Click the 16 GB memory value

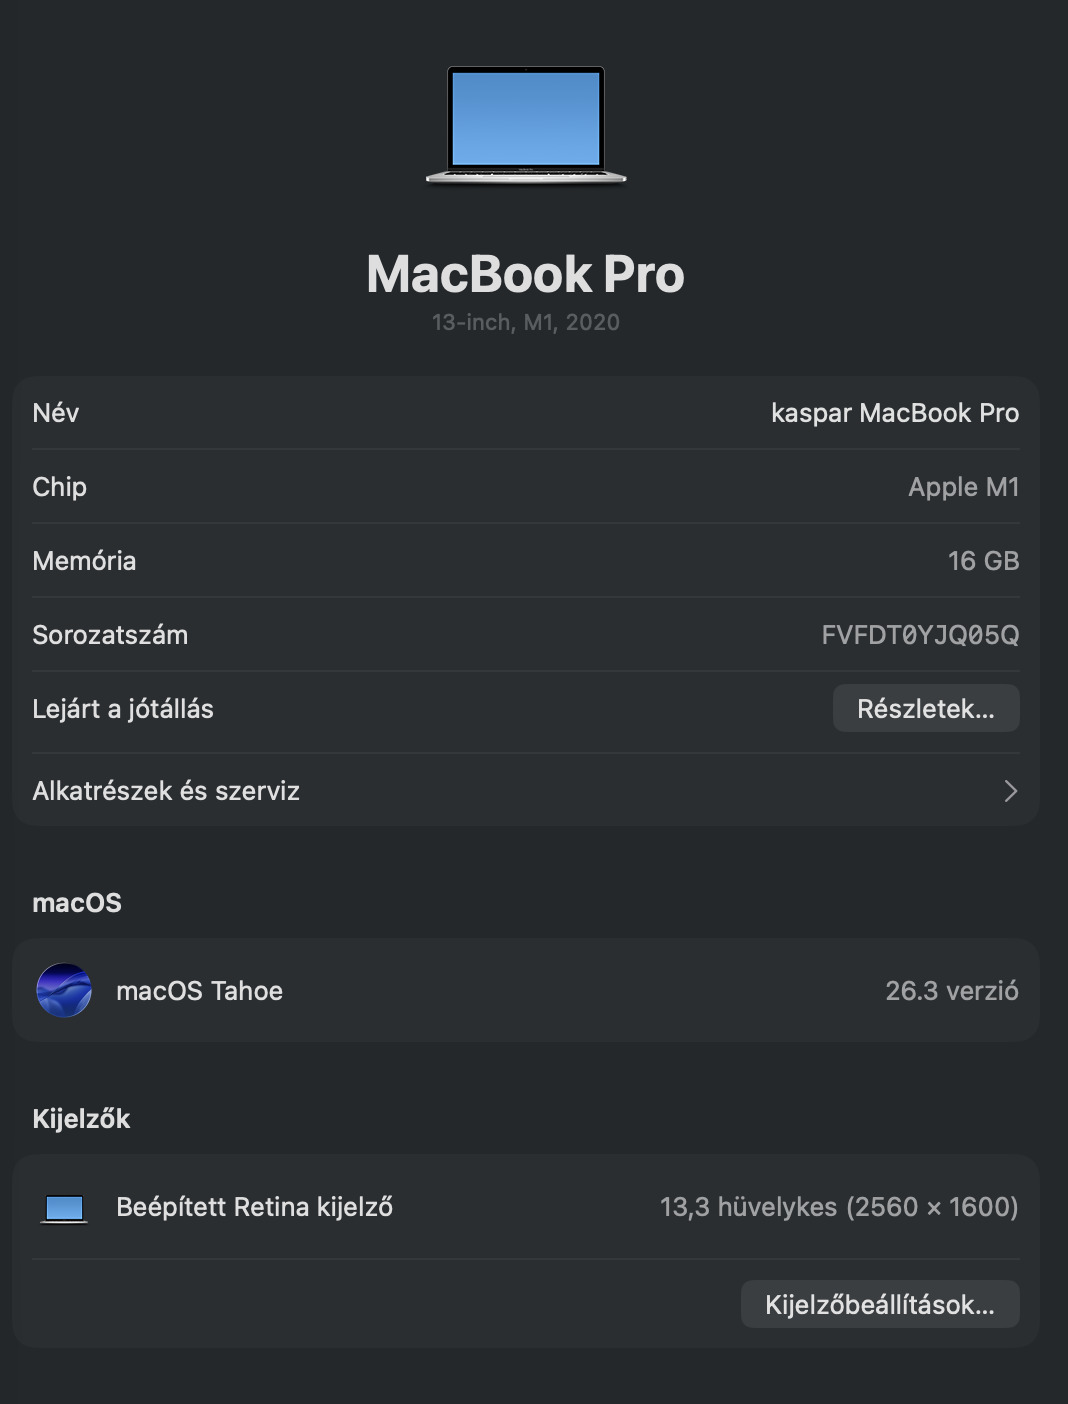tap(983, 561)
